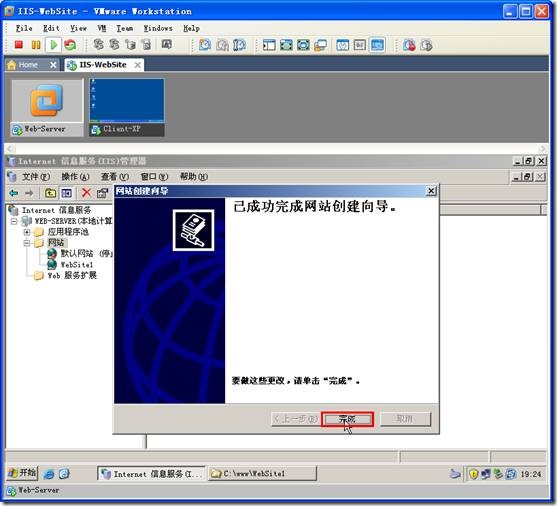The height and width of the screenshot is (506, 557).
Task: Click the 完成 (Finish) button in wizard
Action: 347,419
